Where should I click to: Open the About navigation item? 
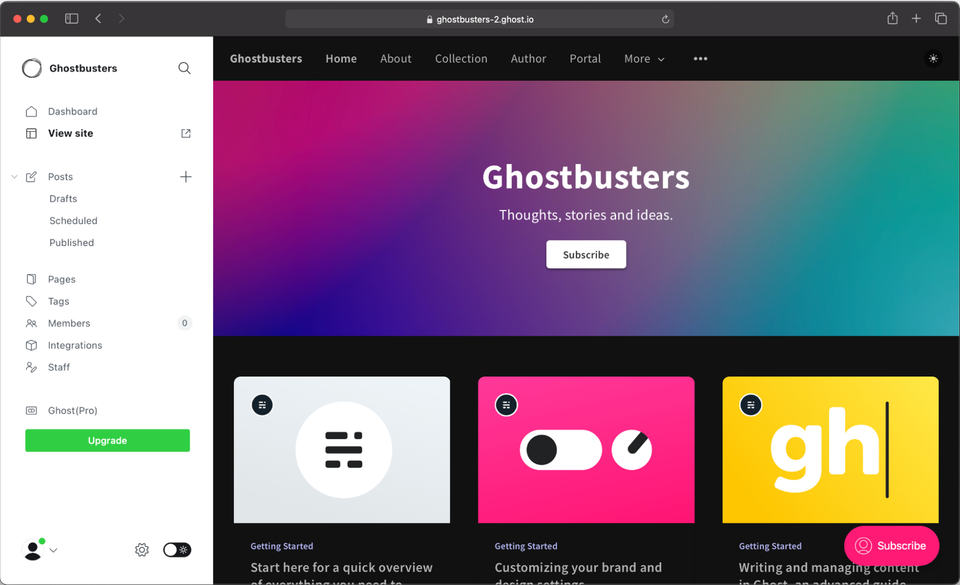(396, 59)
